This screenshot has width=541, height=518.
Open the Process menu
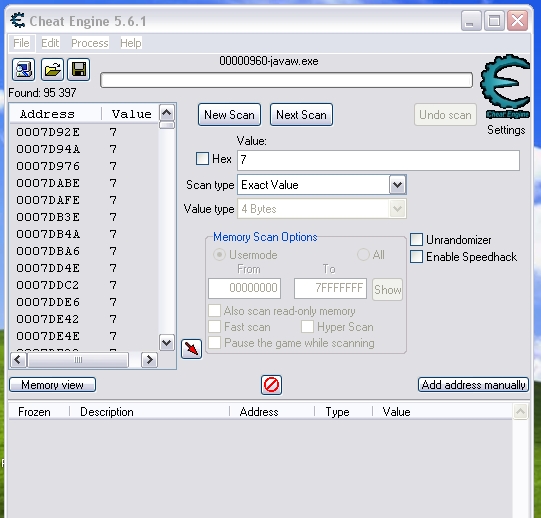pos(90,43)
